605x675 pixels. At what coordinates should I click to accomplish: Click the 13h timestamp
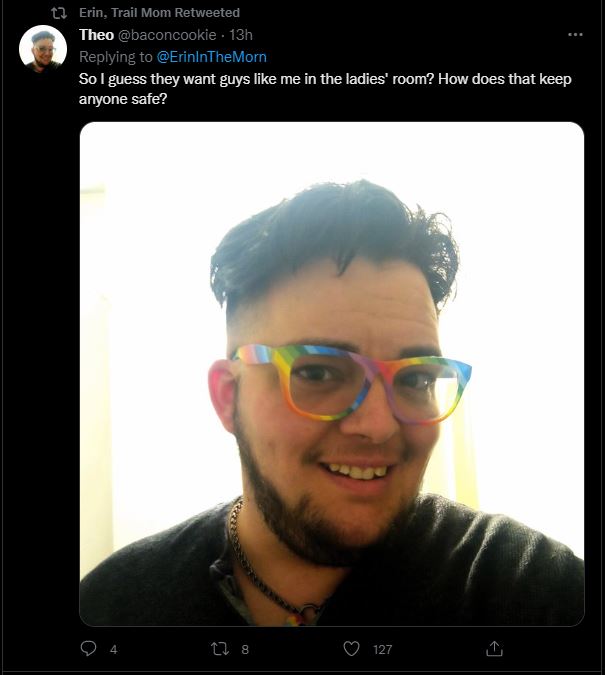coord(241,35)
